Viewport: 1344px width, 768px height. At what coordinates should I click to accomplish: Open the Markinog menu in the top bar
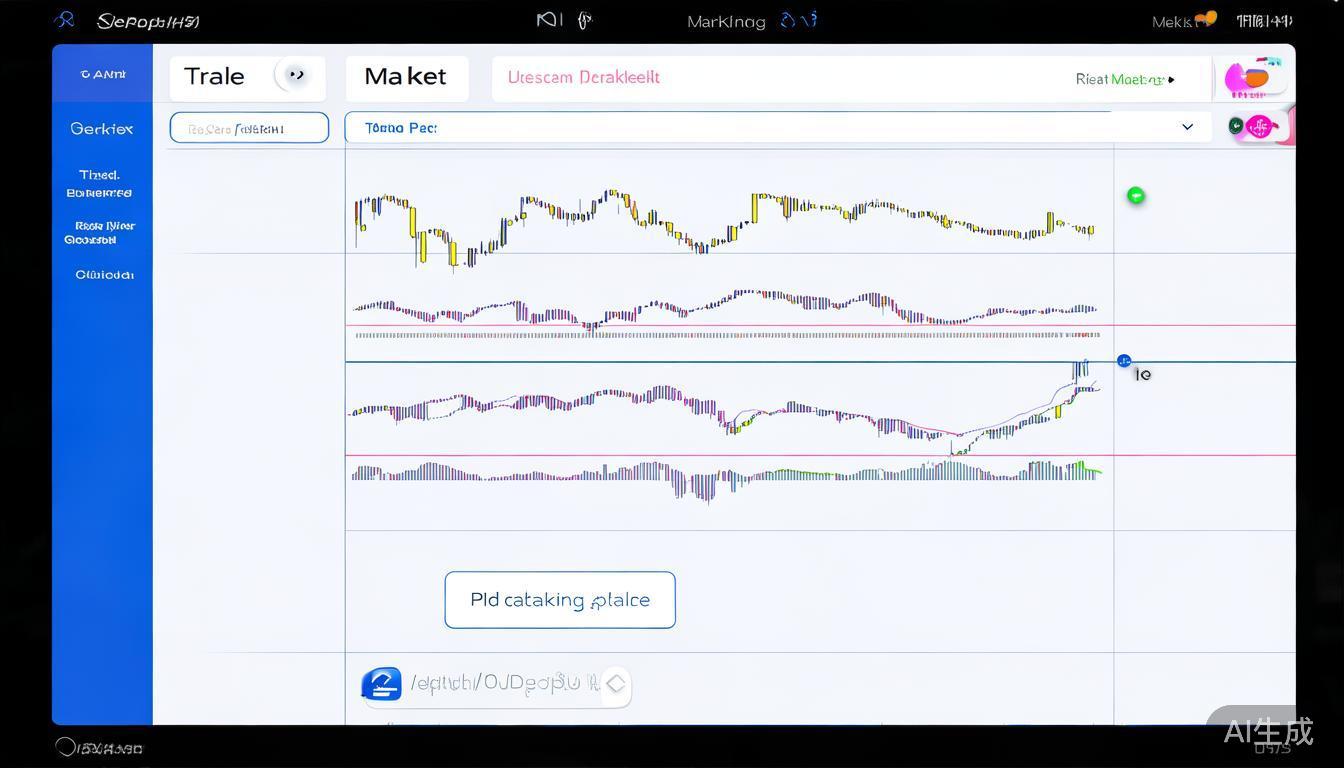726,21
